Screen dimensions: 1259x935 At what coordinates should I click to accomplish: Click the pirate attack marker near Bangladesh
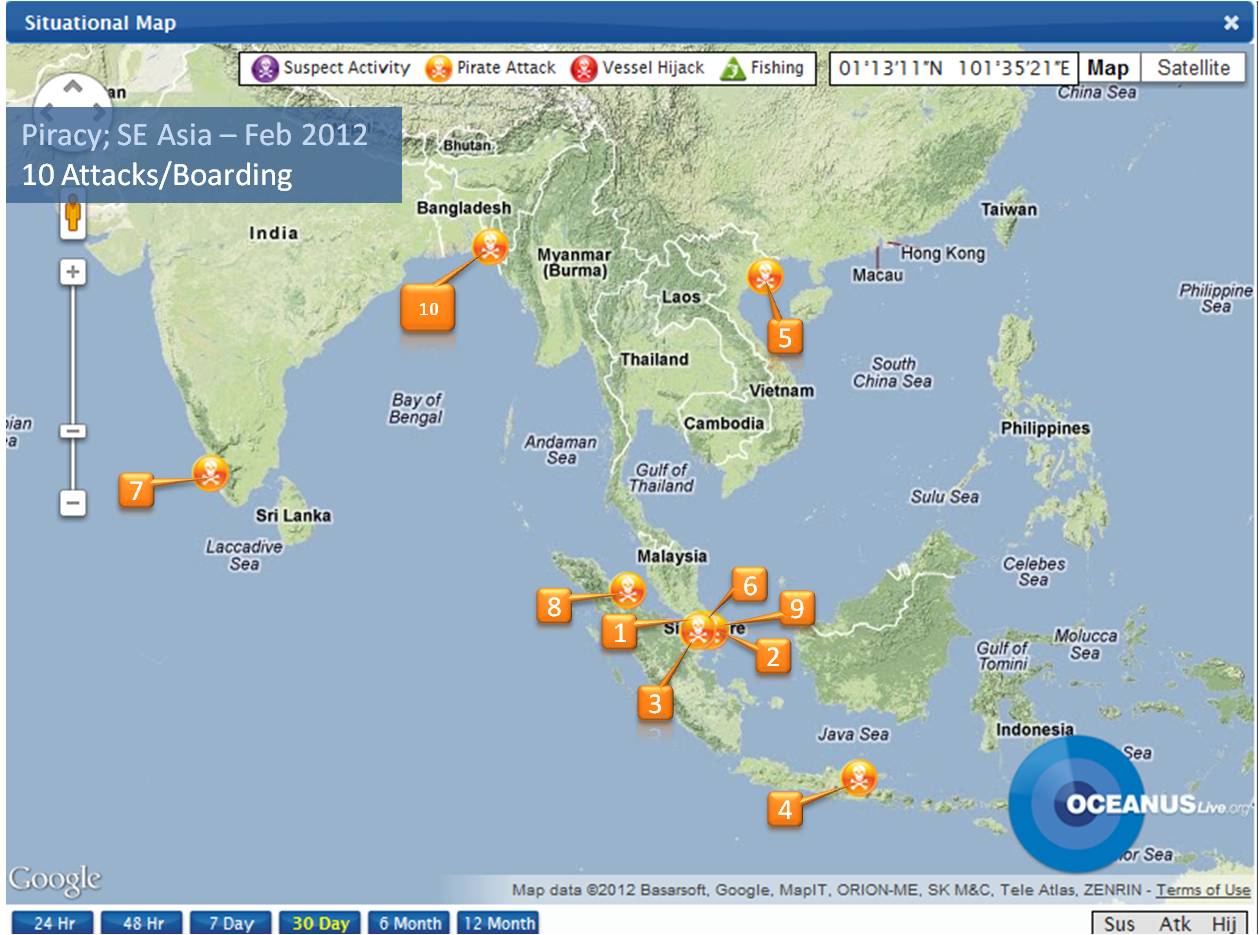pyautogui.click(x=490, y=245)
